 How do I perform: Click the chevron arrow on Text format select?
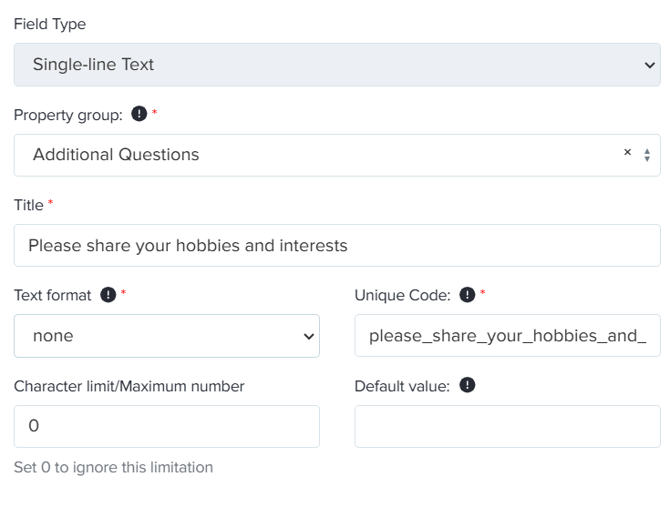308,337
